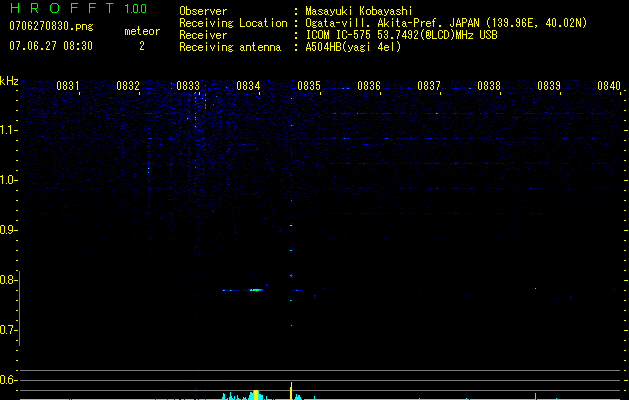
Task: Select observer name Masayuki Kobayashi
Action: tap(359, 11)
